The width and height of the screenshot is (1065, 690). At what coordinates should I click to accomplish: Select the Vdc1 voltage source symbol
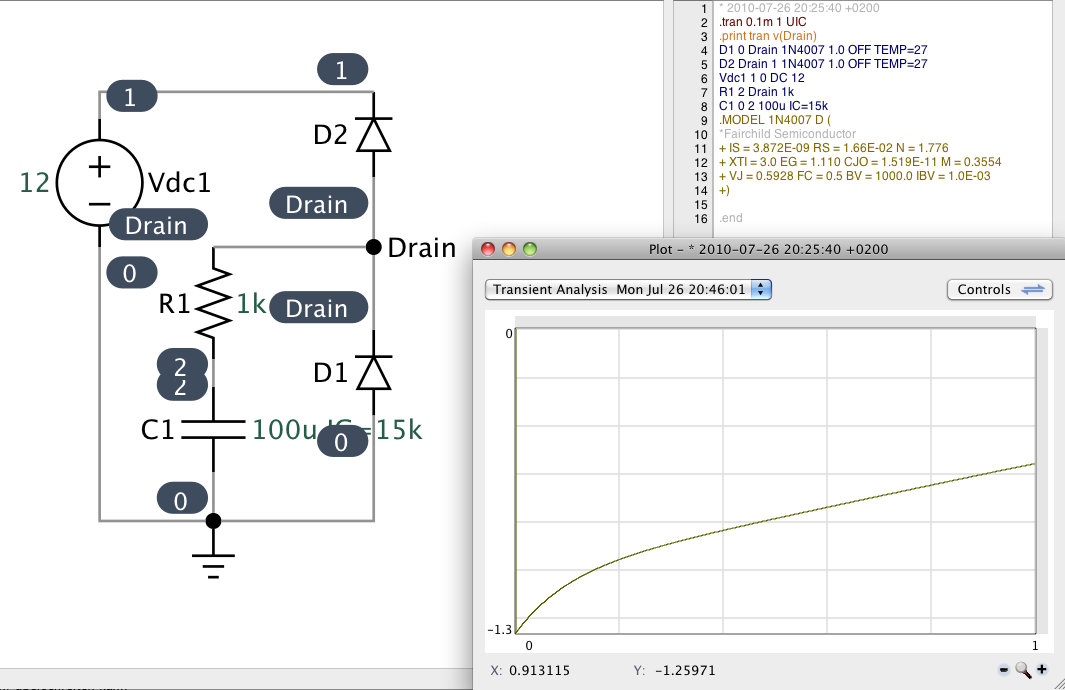tap(100, 183)
